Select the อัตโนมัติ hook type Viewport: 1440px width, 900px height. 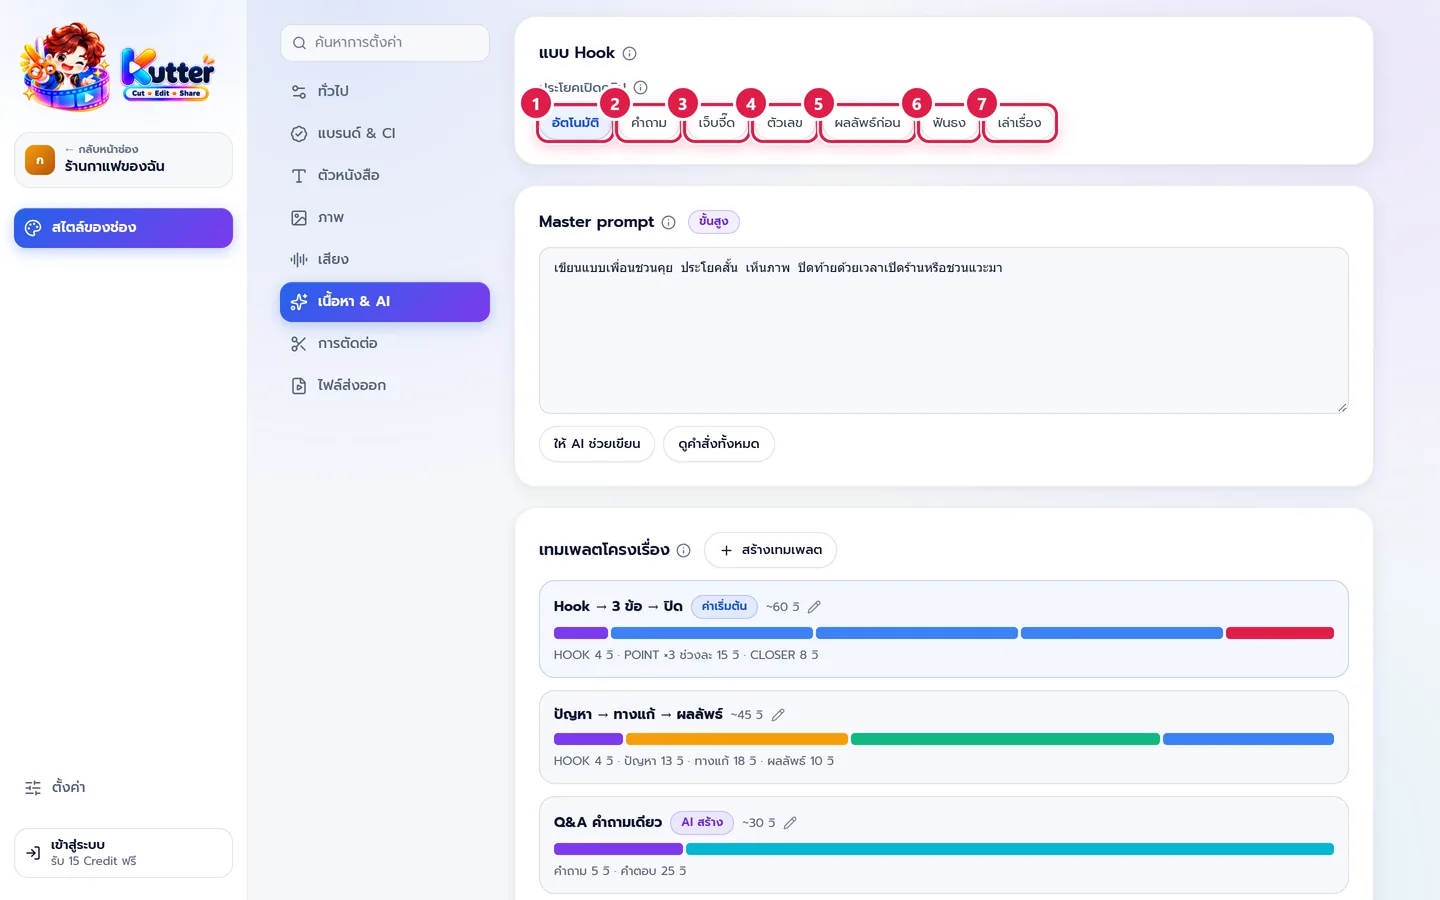pyautogui.click(x=575, y=123)
